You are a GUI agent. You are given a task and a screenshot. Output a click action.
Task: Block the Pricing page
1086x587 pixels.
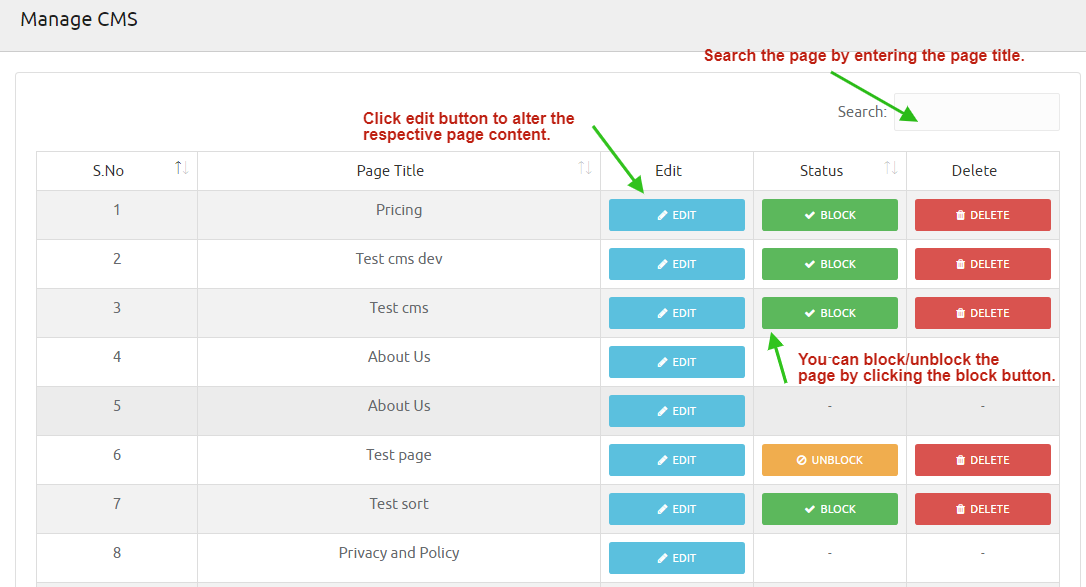[829, 215]
